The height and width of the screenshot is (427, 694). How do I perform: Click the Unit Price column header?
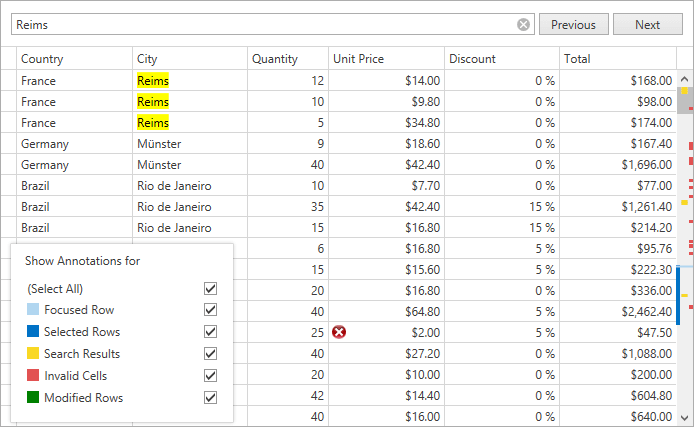point(385,59)
